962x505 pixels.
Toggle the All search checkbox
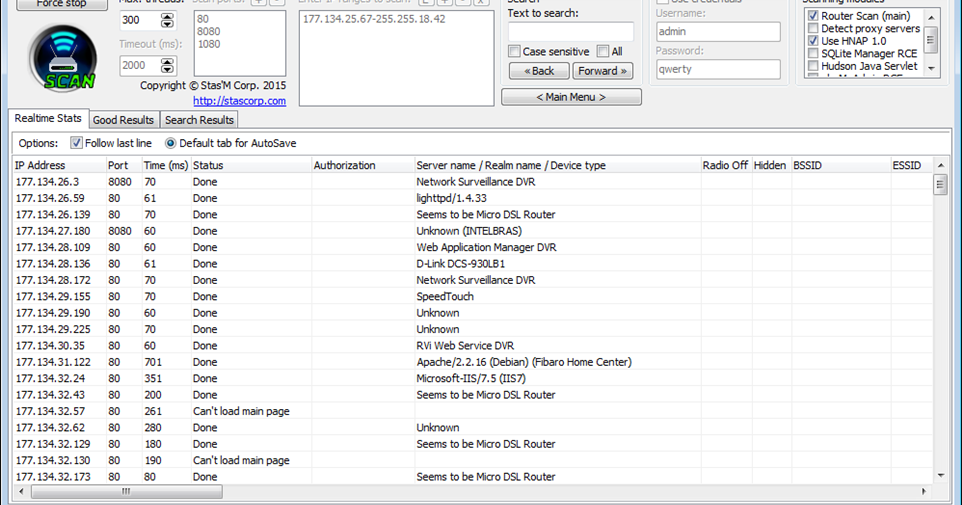[603, 52]
